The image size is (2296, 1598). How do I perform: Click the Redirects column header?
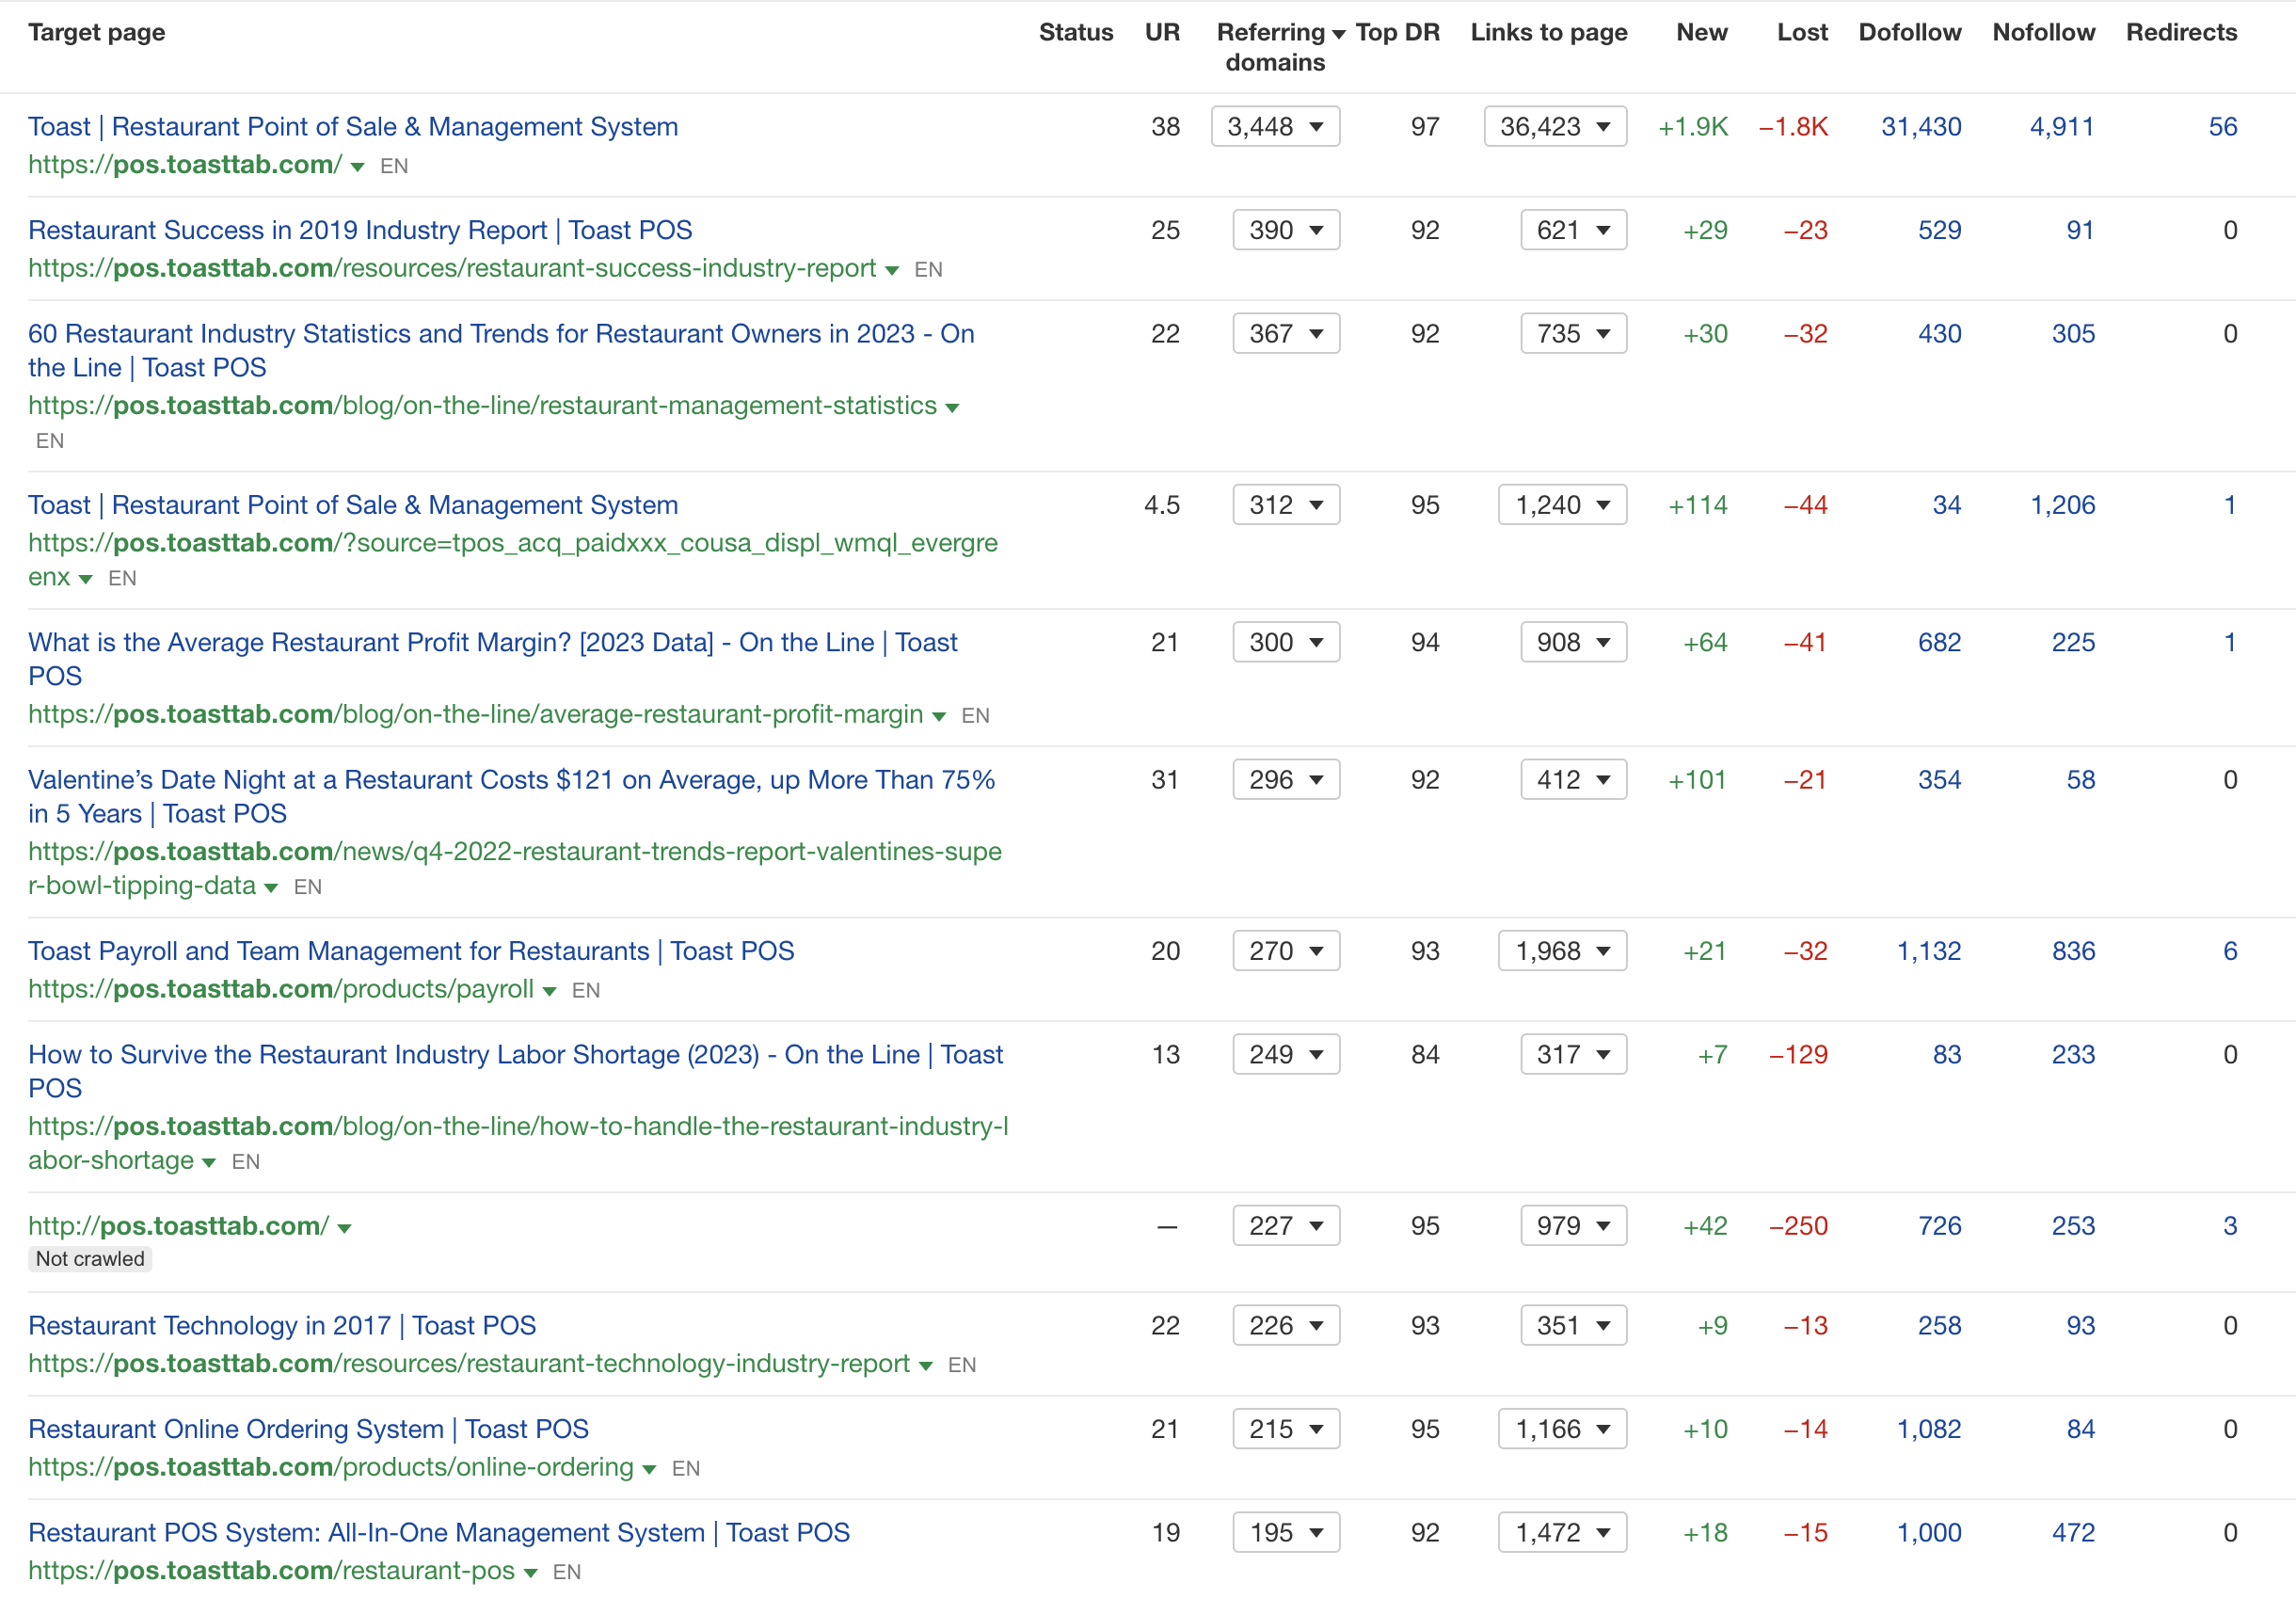(2181, 32)
